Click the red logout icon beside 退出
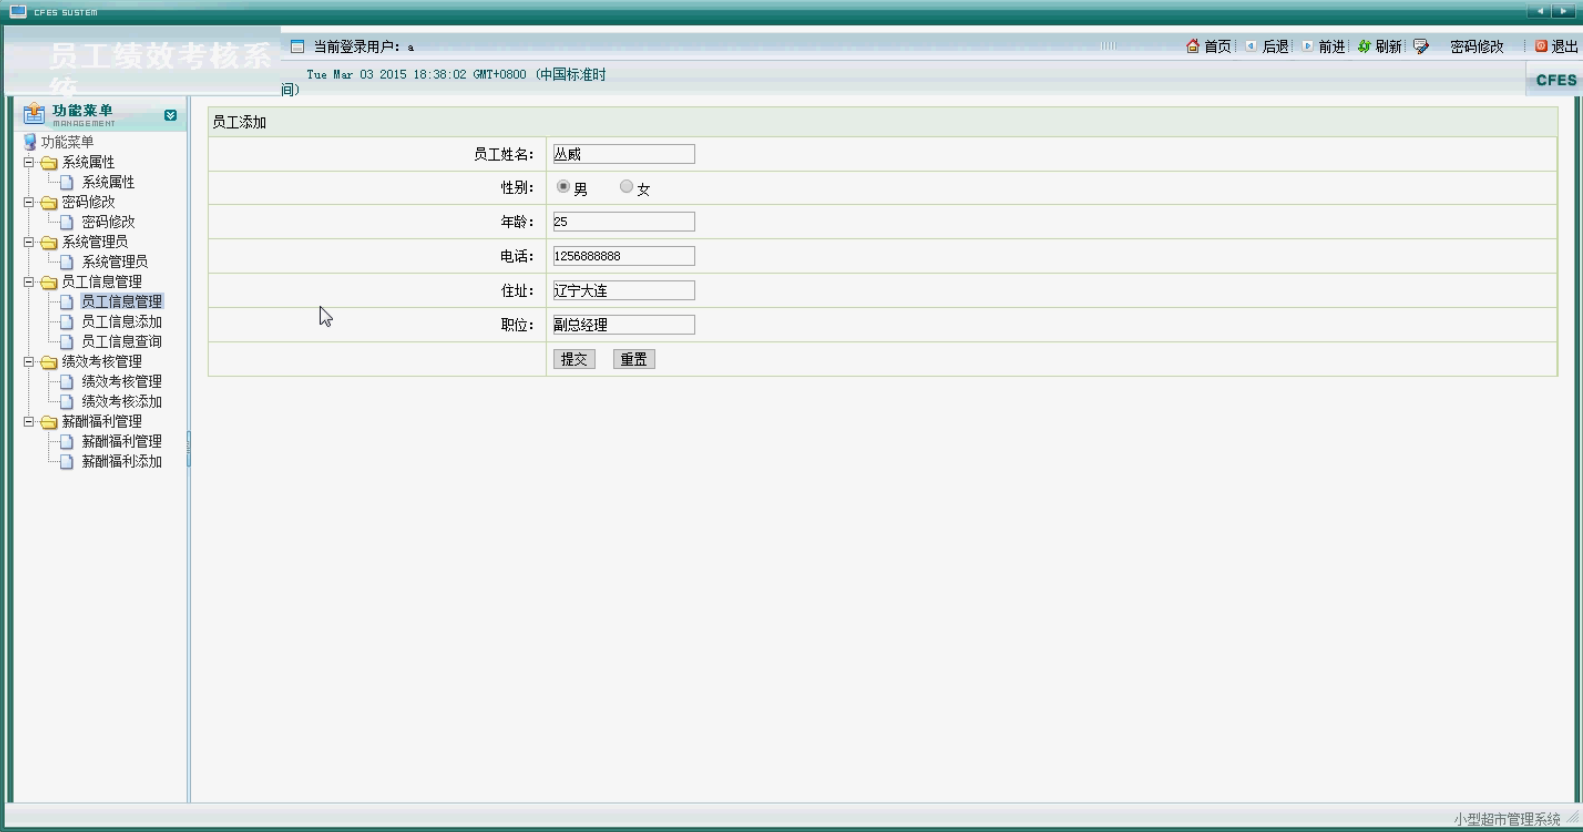The height and width of the screenshot is (832, 1583). tap(1541, 46)
